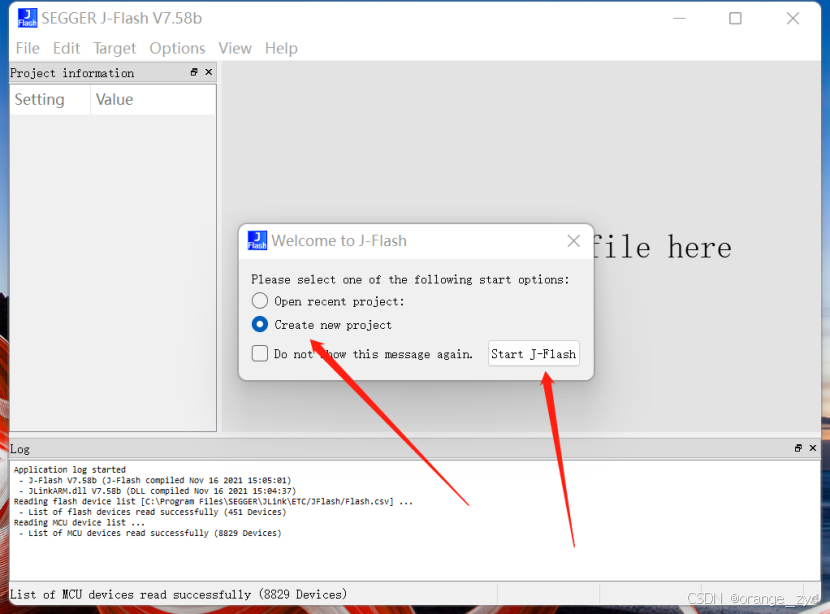
Task: Close the Log panel
Action: point(813,448)
